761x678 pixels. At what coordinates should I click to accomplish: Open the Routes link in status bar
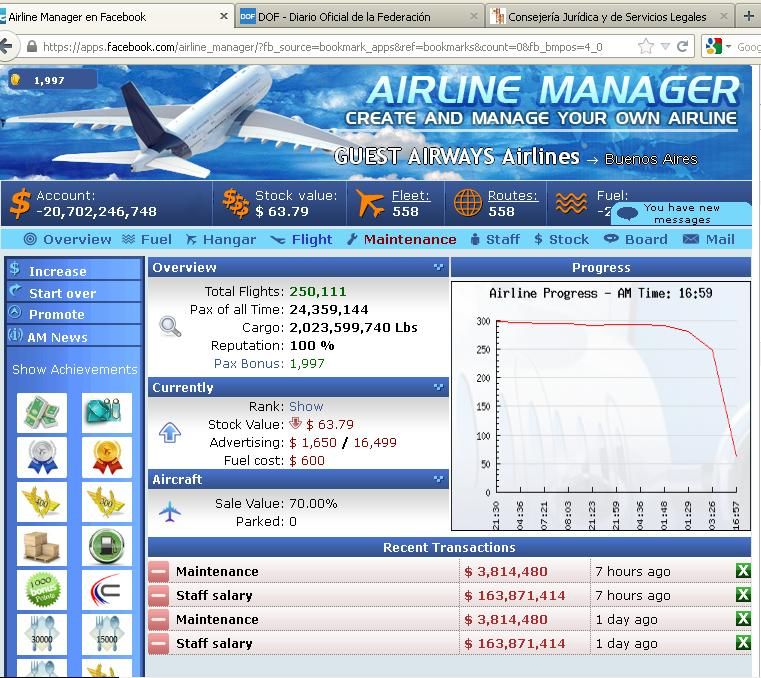click(513, 196)
